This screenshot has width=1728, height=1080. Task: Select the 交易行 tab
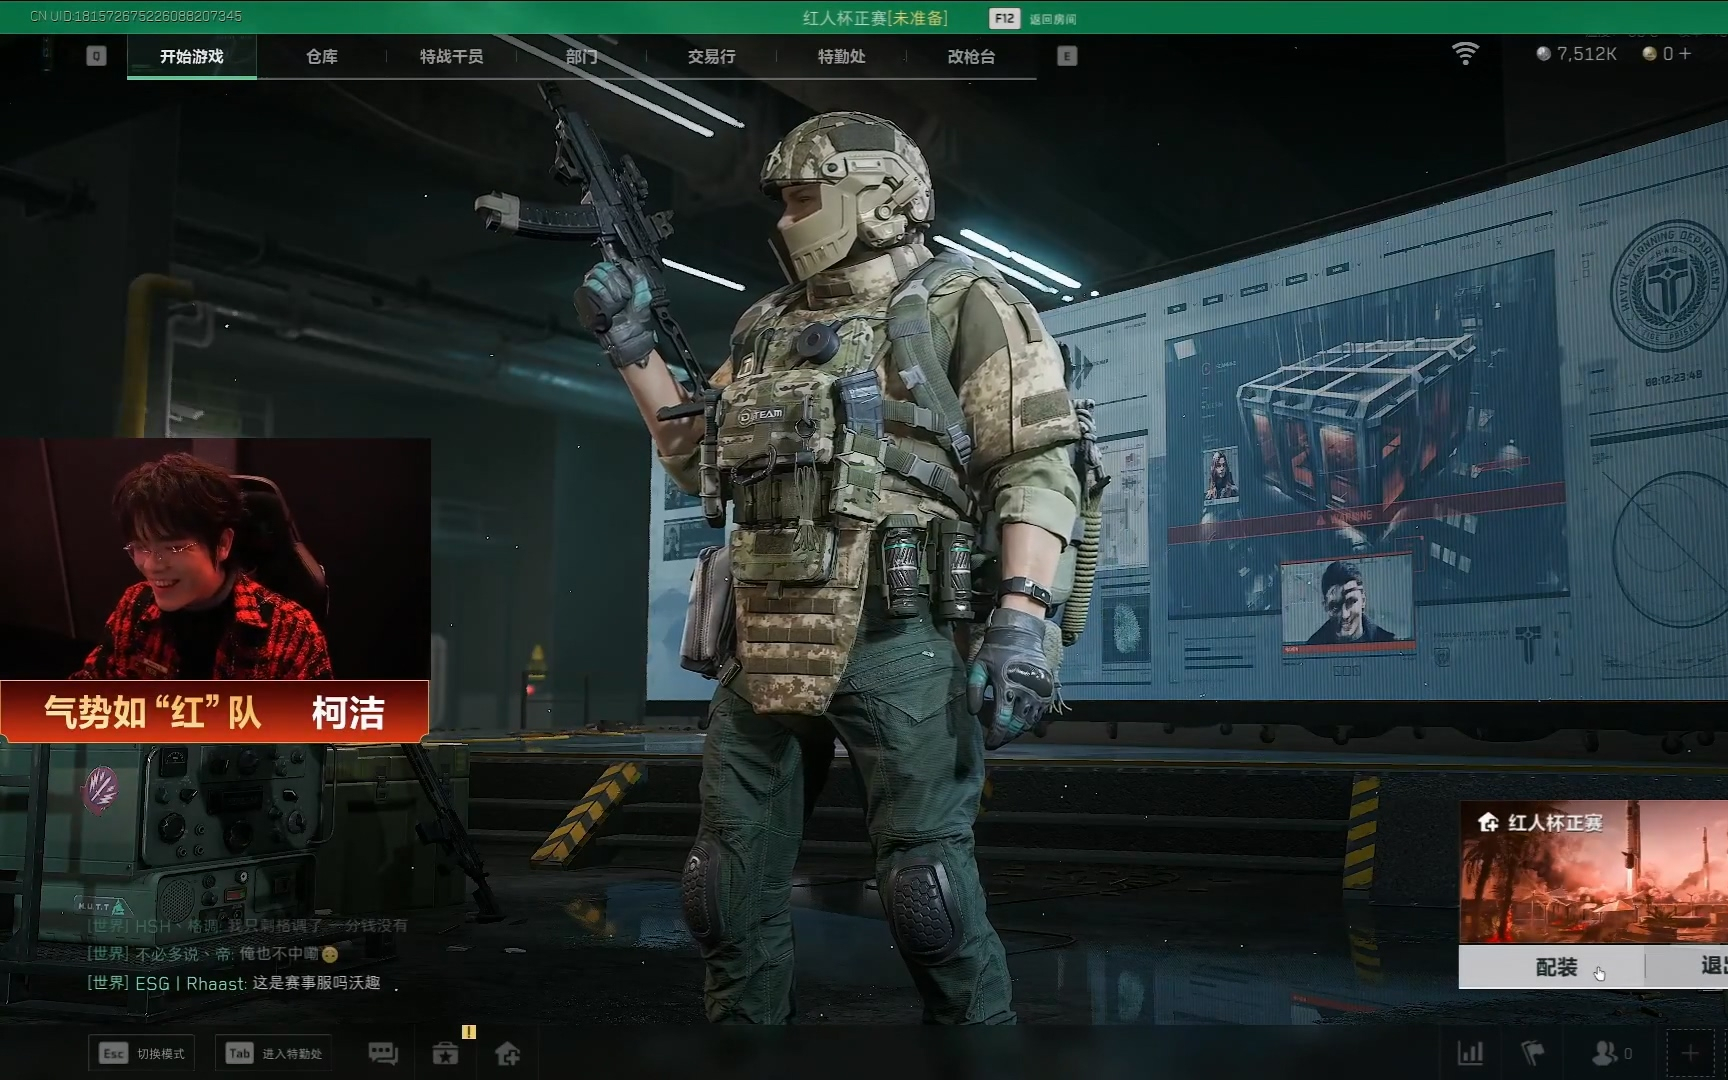click(711, 57)
